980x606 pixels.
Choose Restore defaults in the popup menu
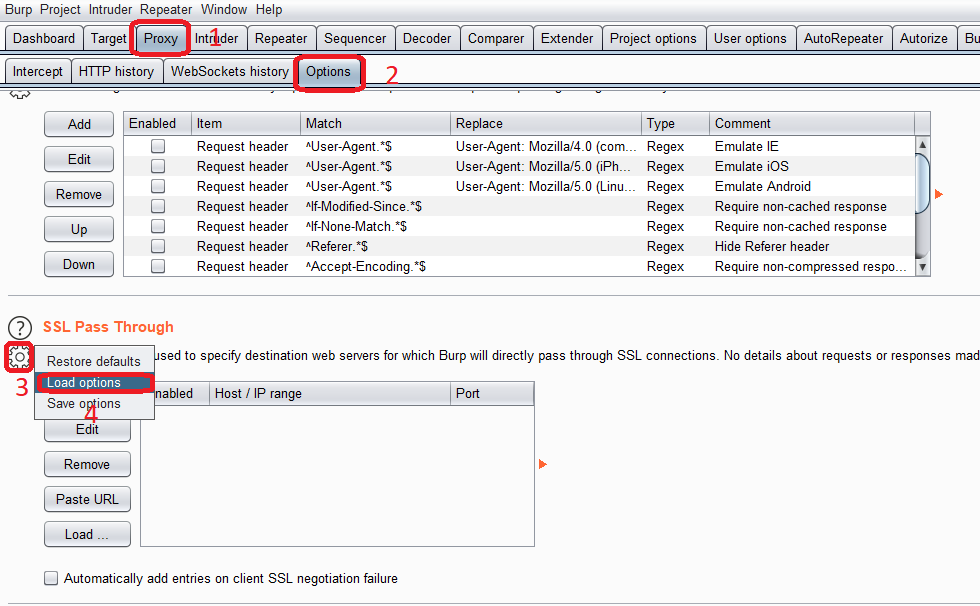pyautogui.click(x=94, y=361)
